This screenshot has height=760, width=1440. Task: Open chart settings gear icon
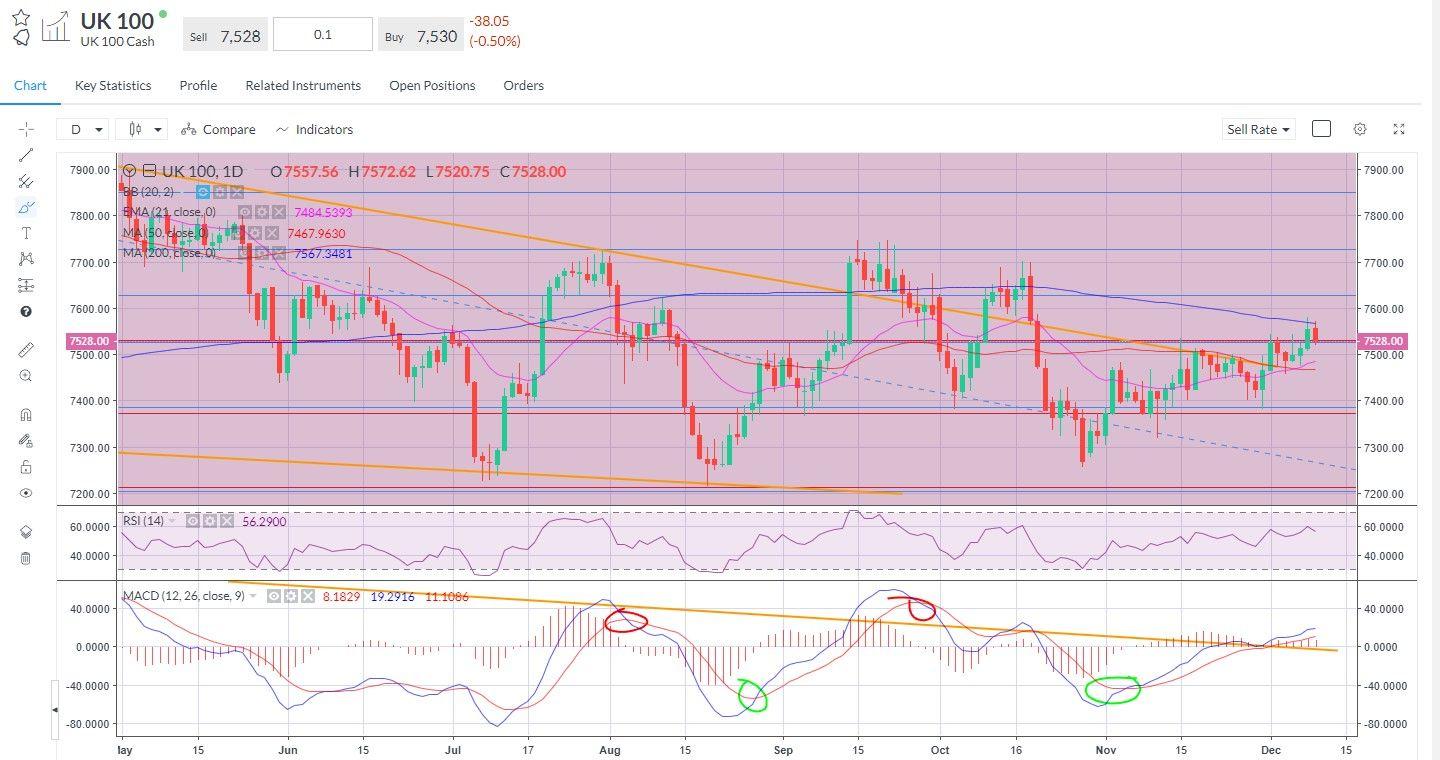pyautogui.click(x=1360, y=129)
